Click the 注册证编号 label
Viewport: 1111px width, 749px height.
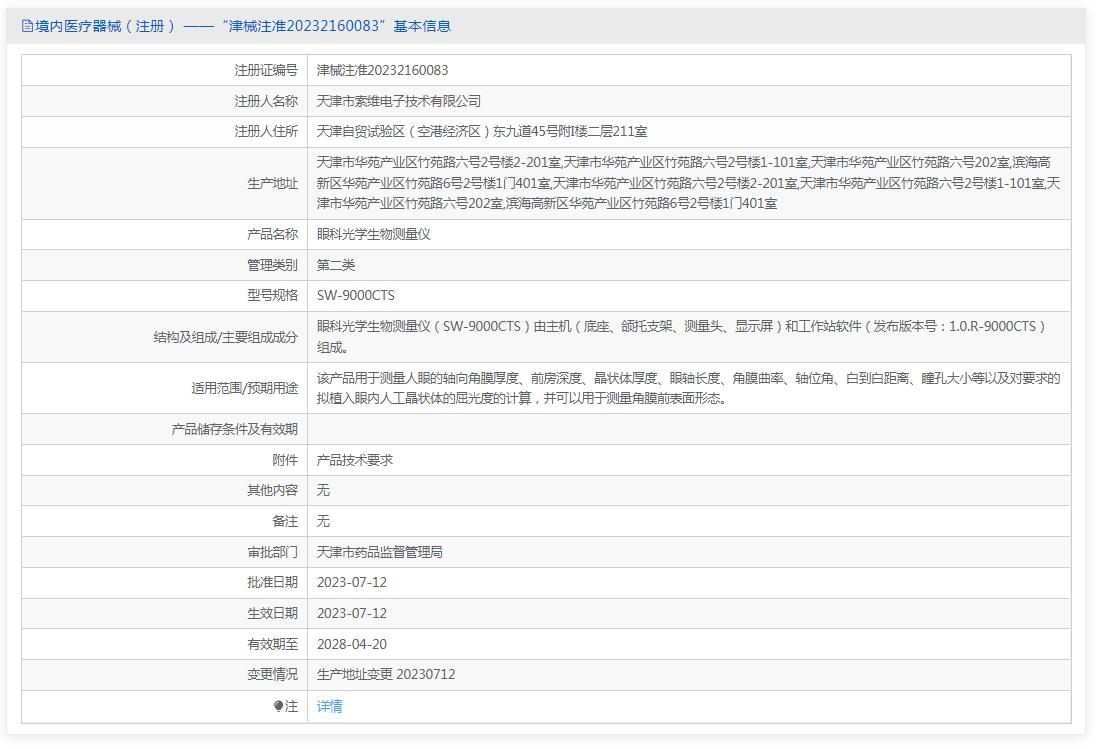pos(266,70)
